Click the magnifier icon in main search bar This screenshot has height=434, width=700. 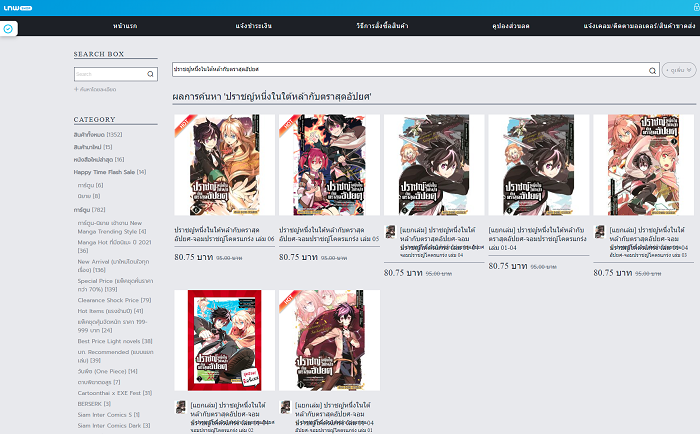tap(652, 70)
